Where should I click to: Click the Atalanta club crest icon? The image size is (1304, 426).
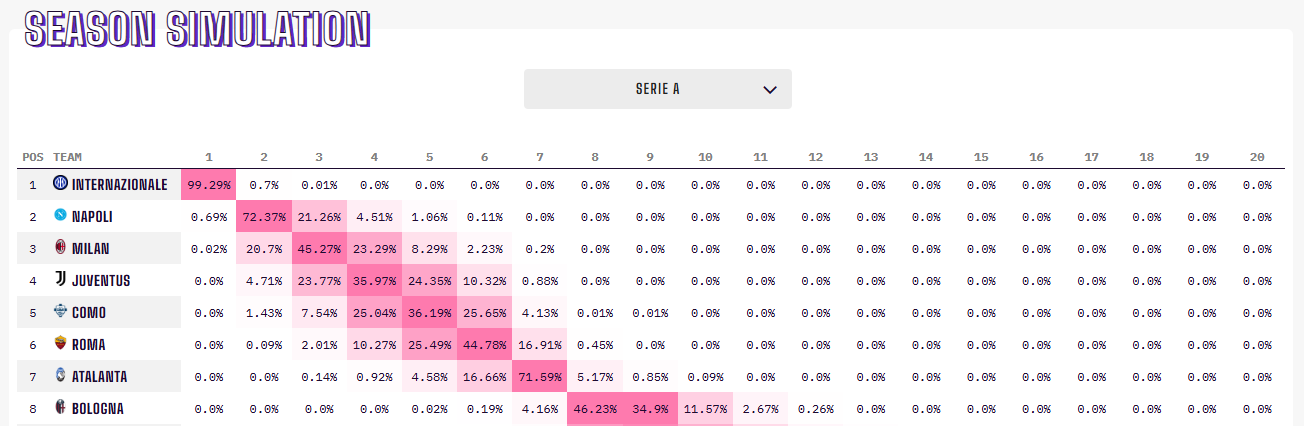pyautogui.click(x=61, y=376)
